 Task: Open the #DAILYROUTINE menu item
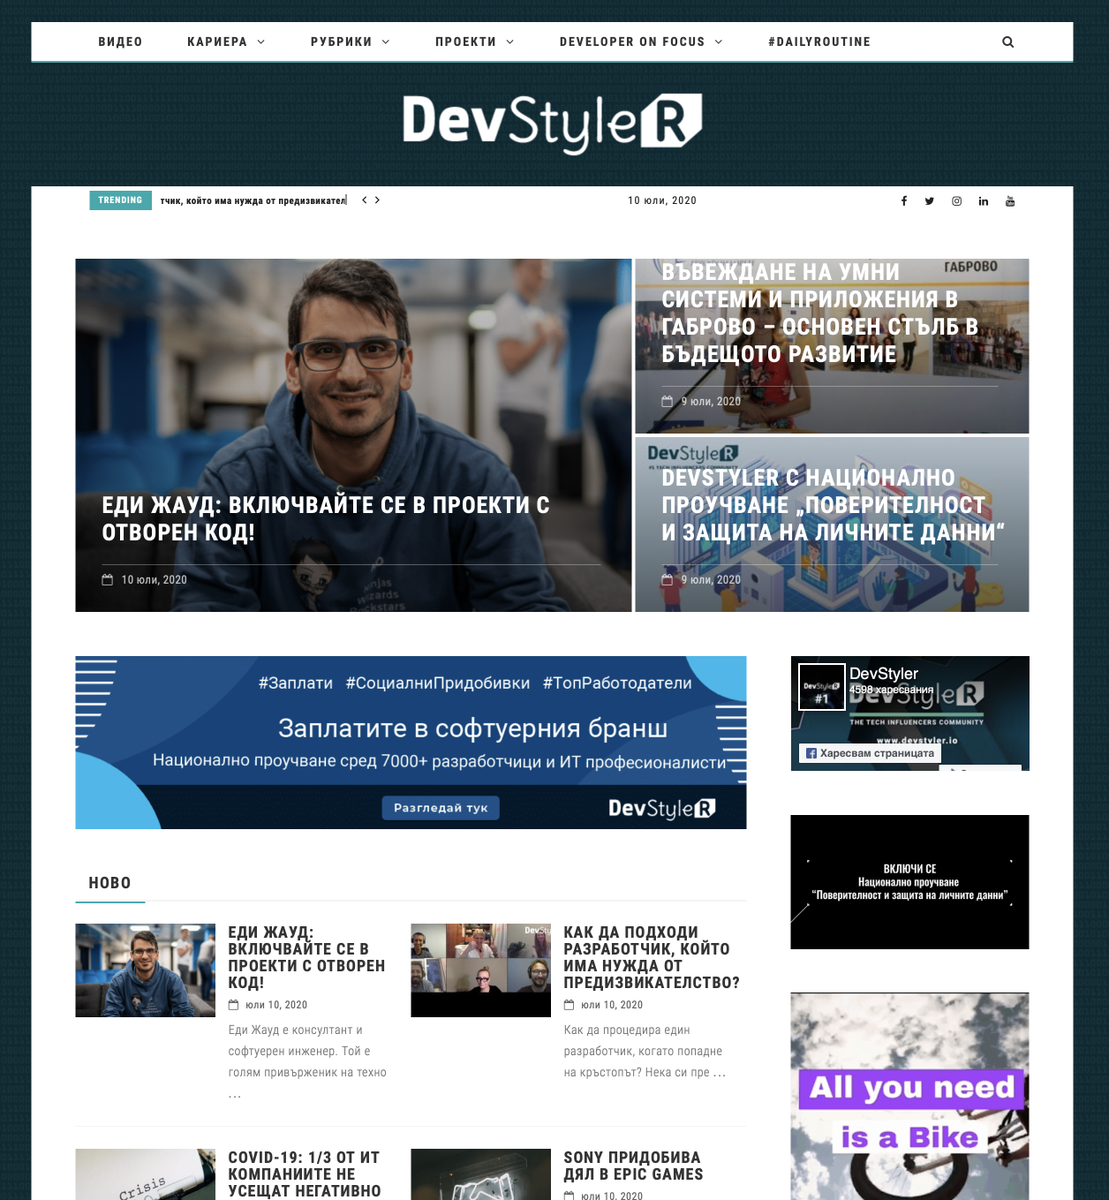[819, 42]
